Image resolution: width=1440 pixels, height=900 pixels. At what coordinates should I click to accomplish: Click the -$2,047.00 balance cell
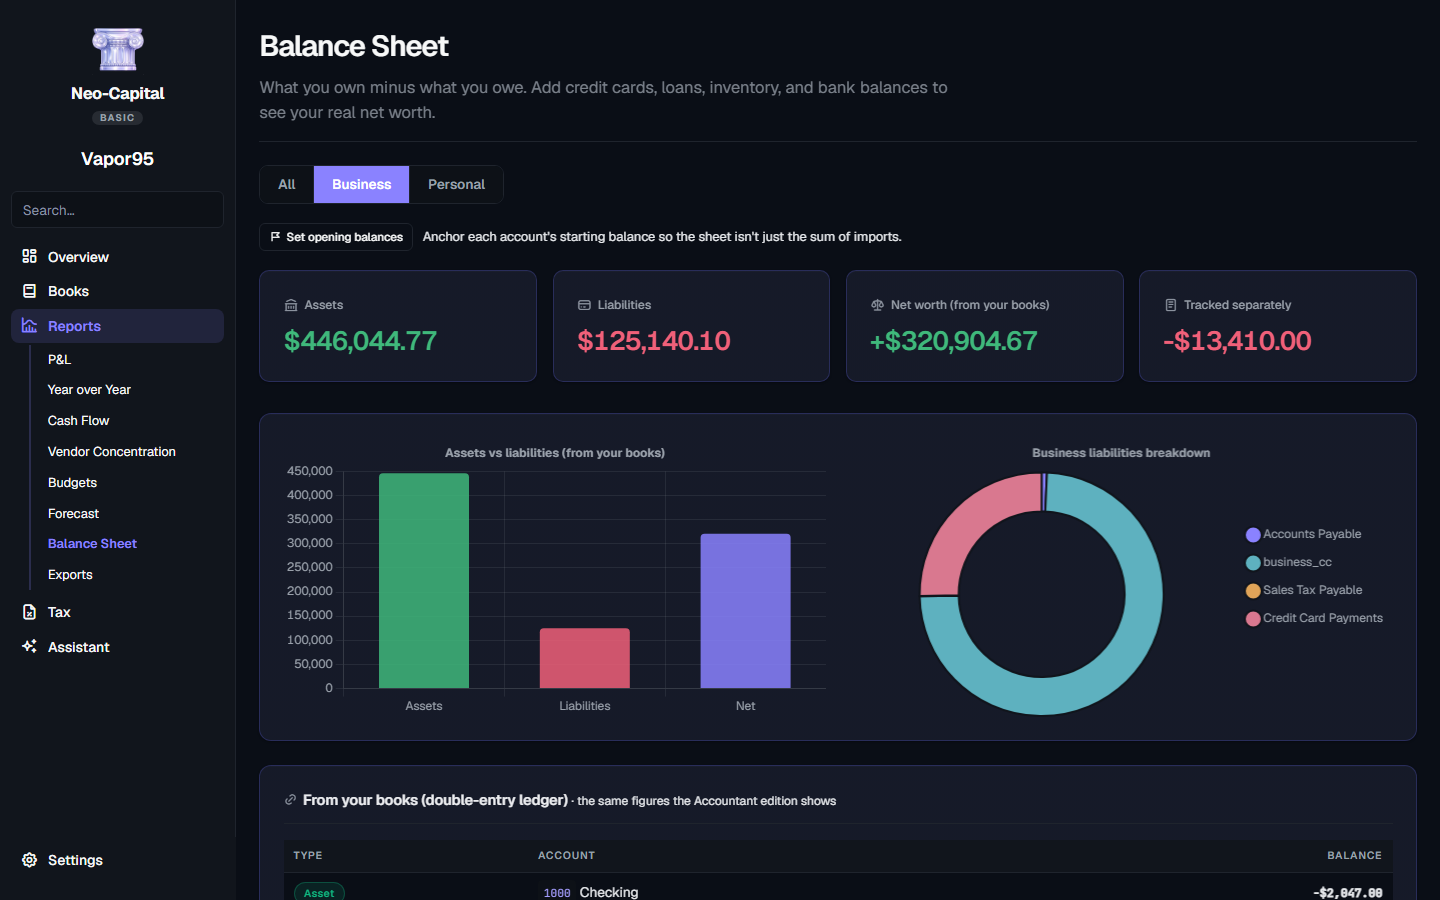click(x=1348, y=893)
